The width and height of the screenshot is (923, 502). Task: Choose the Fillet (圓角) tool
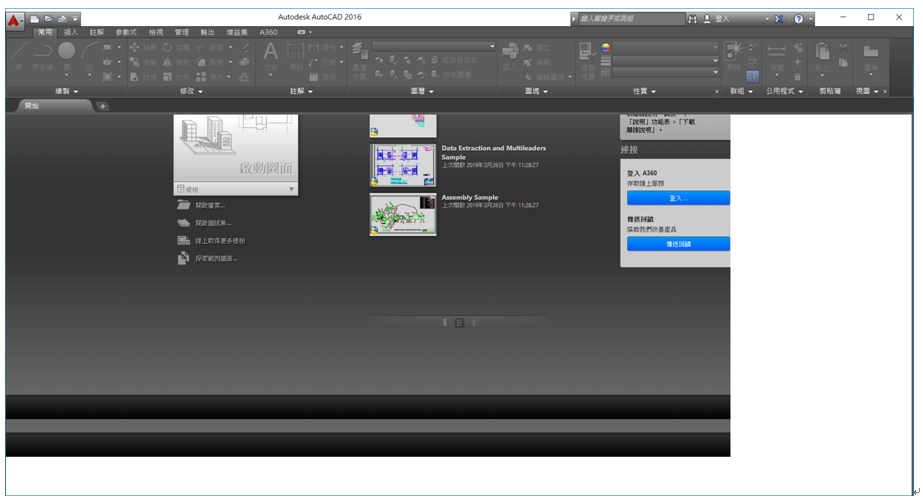coord(210,62)
